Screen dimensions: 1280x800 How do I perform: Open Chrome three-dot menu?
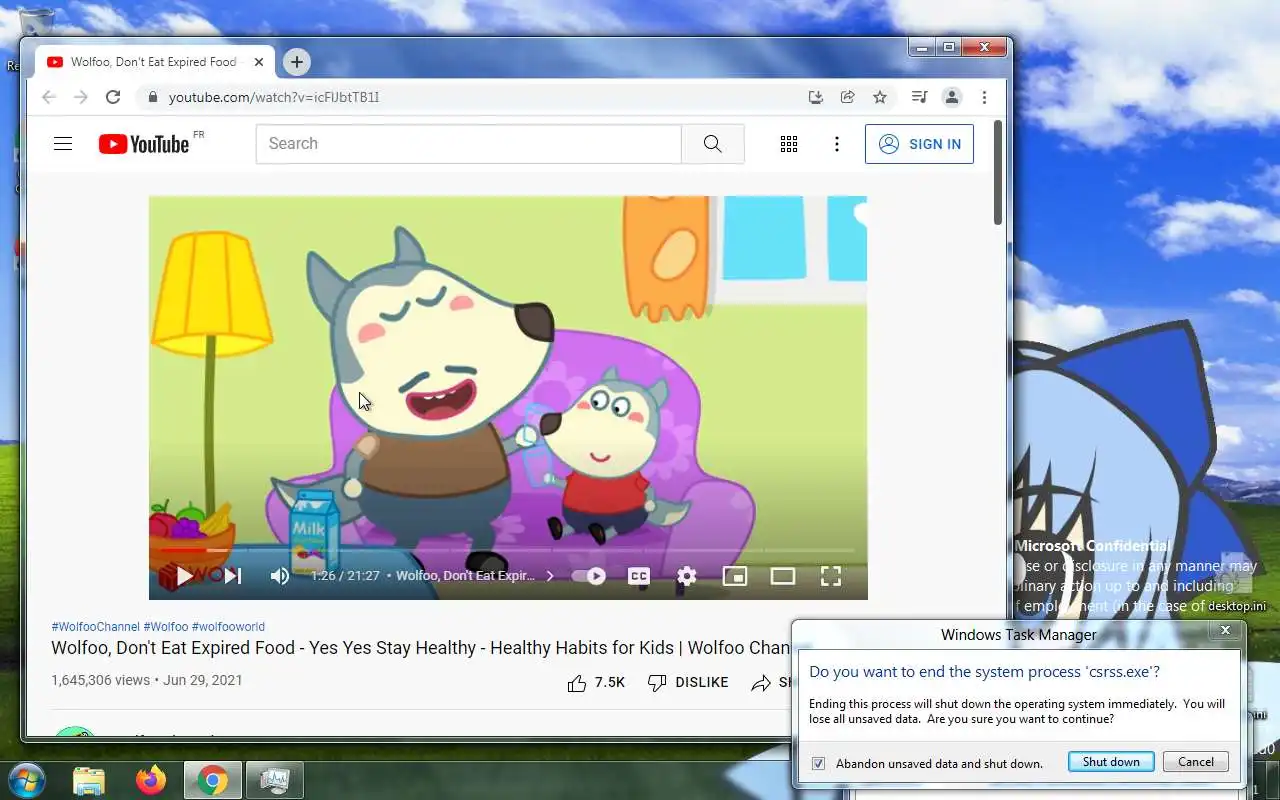click(x=984, y=97)
